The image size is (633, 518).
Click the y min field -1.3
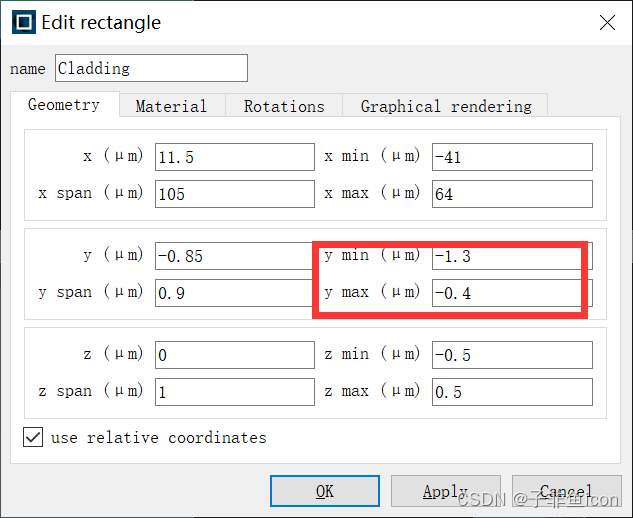click(x=512, y=256)
